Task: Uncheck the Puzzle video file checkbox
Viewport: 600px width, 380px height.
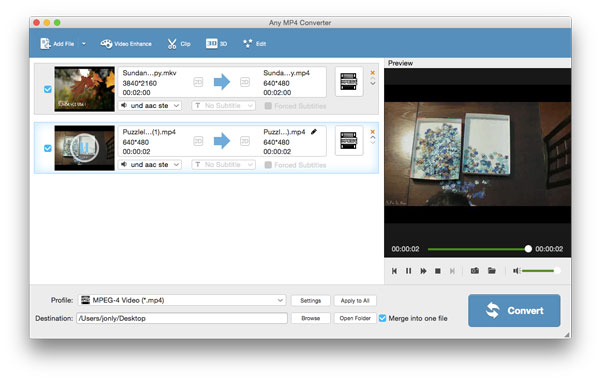Action: tap(48, 148)
